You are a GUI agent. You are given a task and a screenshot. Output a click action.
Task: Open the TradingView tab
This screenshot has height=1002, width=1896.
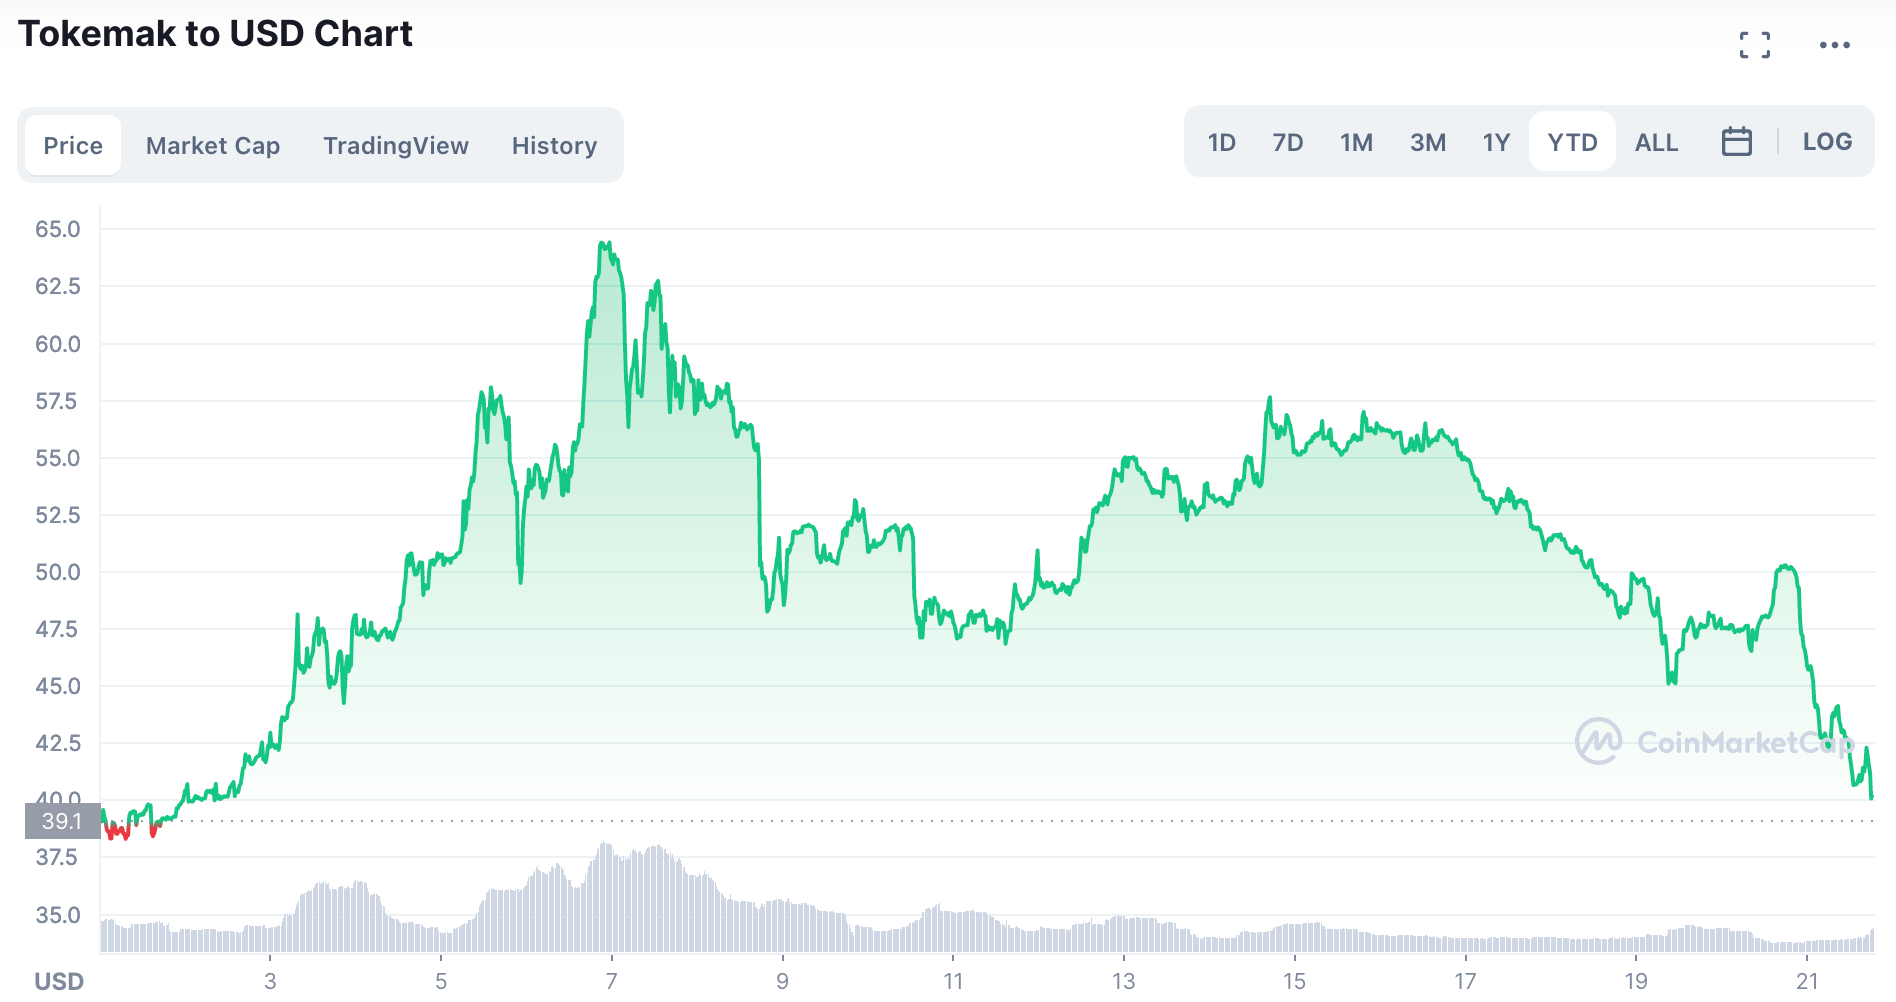[x=396, y=145]
